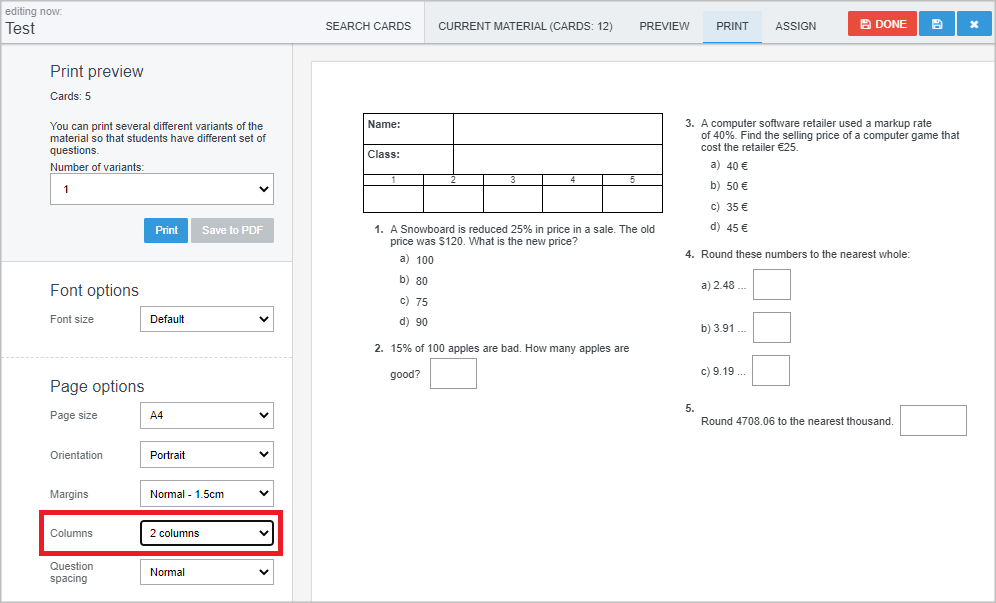Click score cell under column 4
The height and width of the screenshot is (603, 996).
click(x=572, y=199)
